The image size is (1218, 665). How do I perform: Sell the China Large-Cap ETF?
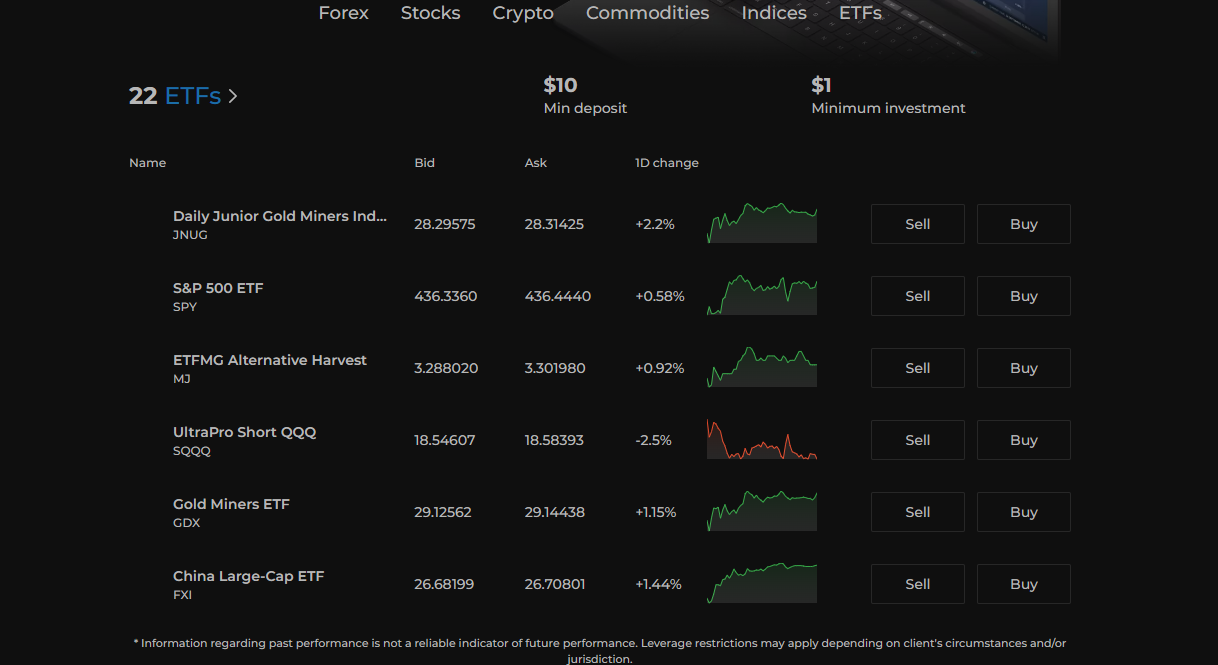(x=918, y=584)
